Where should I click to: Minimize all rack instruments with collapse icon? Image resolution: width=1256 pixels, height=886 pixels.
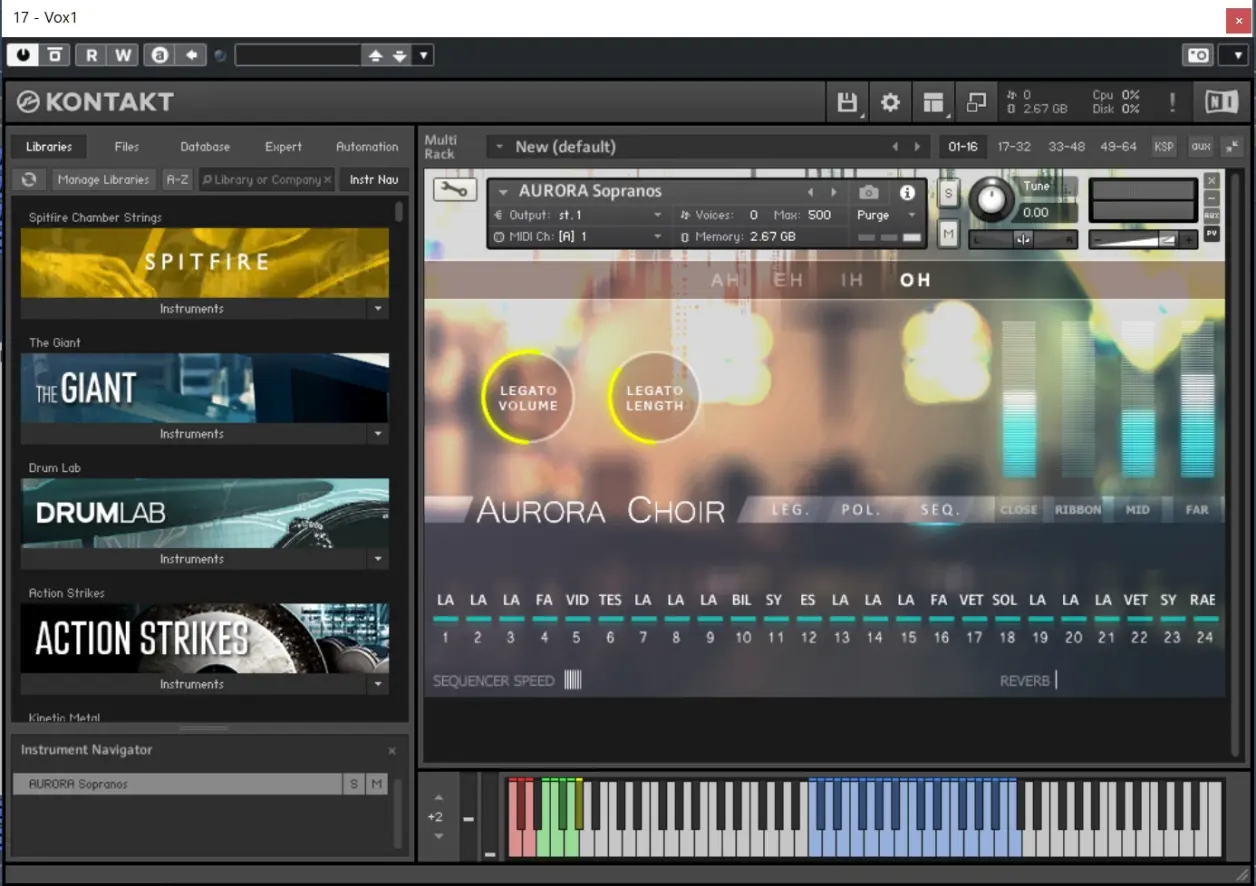1232,146
